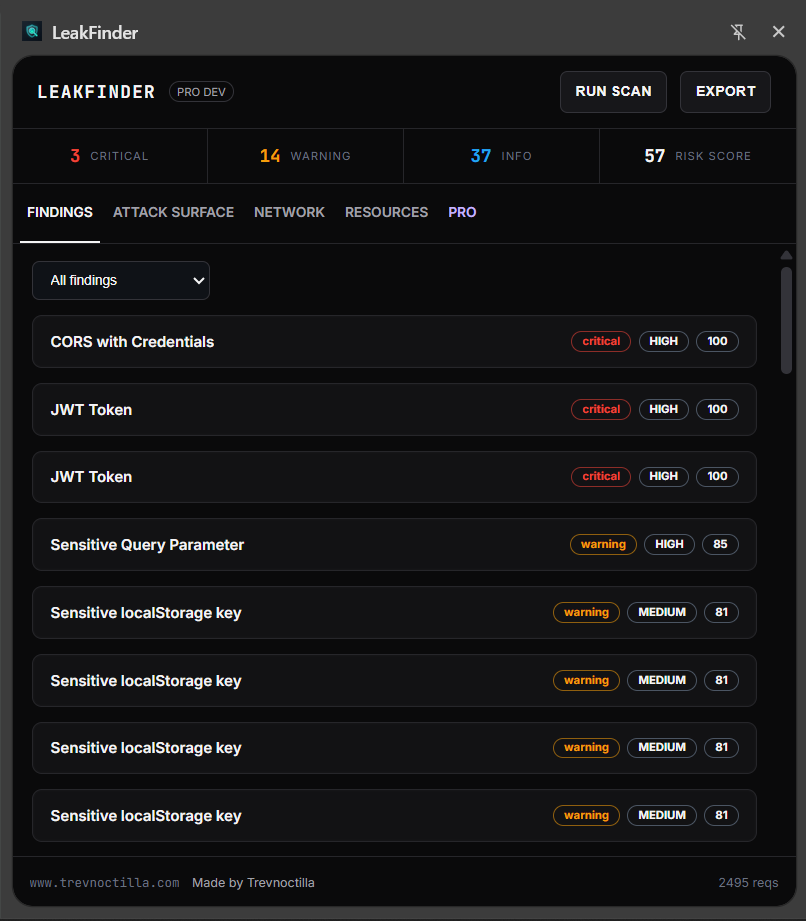Click the critical badge on CORS with Credentials

click(x=601, y=341)
